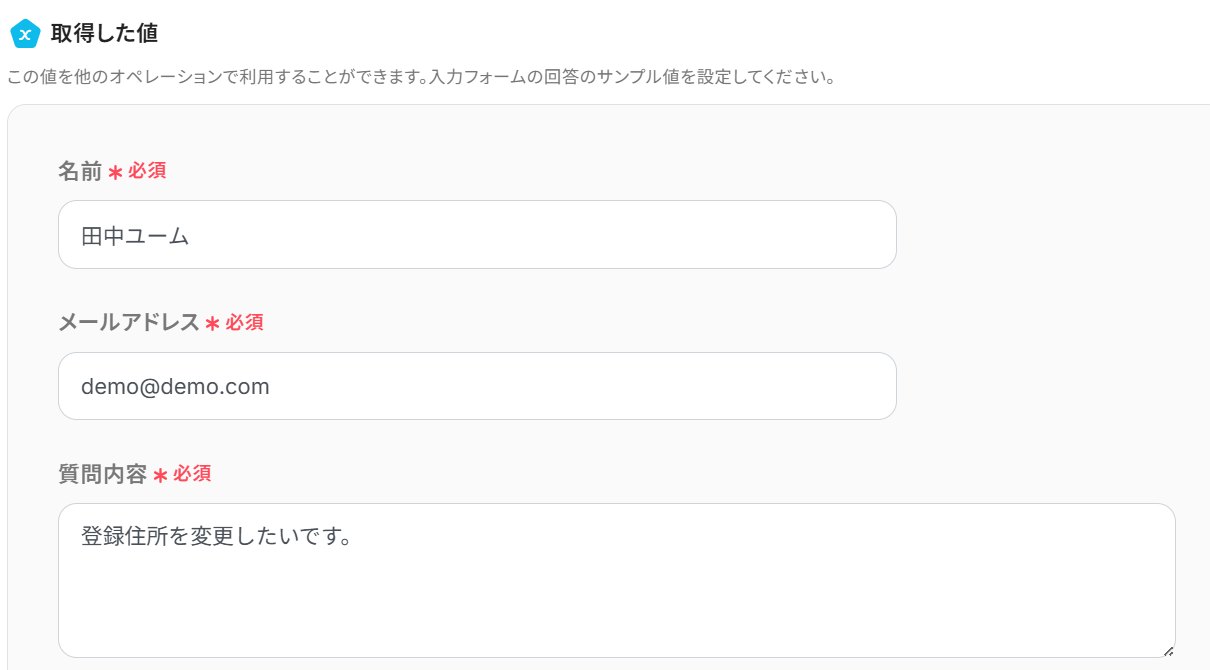The image size is (1210, 670).
Task: Click the 名前 field label
Action: [x=80, y=171]
